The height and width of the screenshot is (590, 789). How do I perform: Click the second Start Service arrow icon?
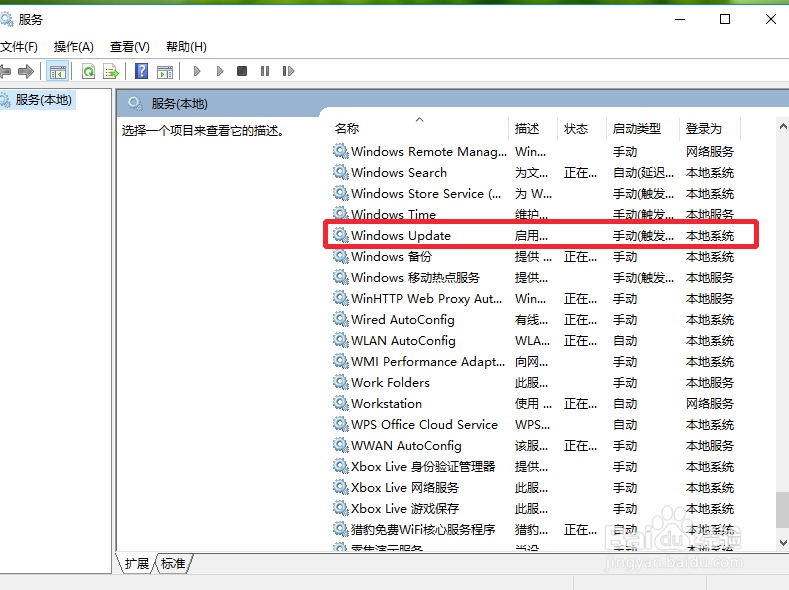coord(220,71)
